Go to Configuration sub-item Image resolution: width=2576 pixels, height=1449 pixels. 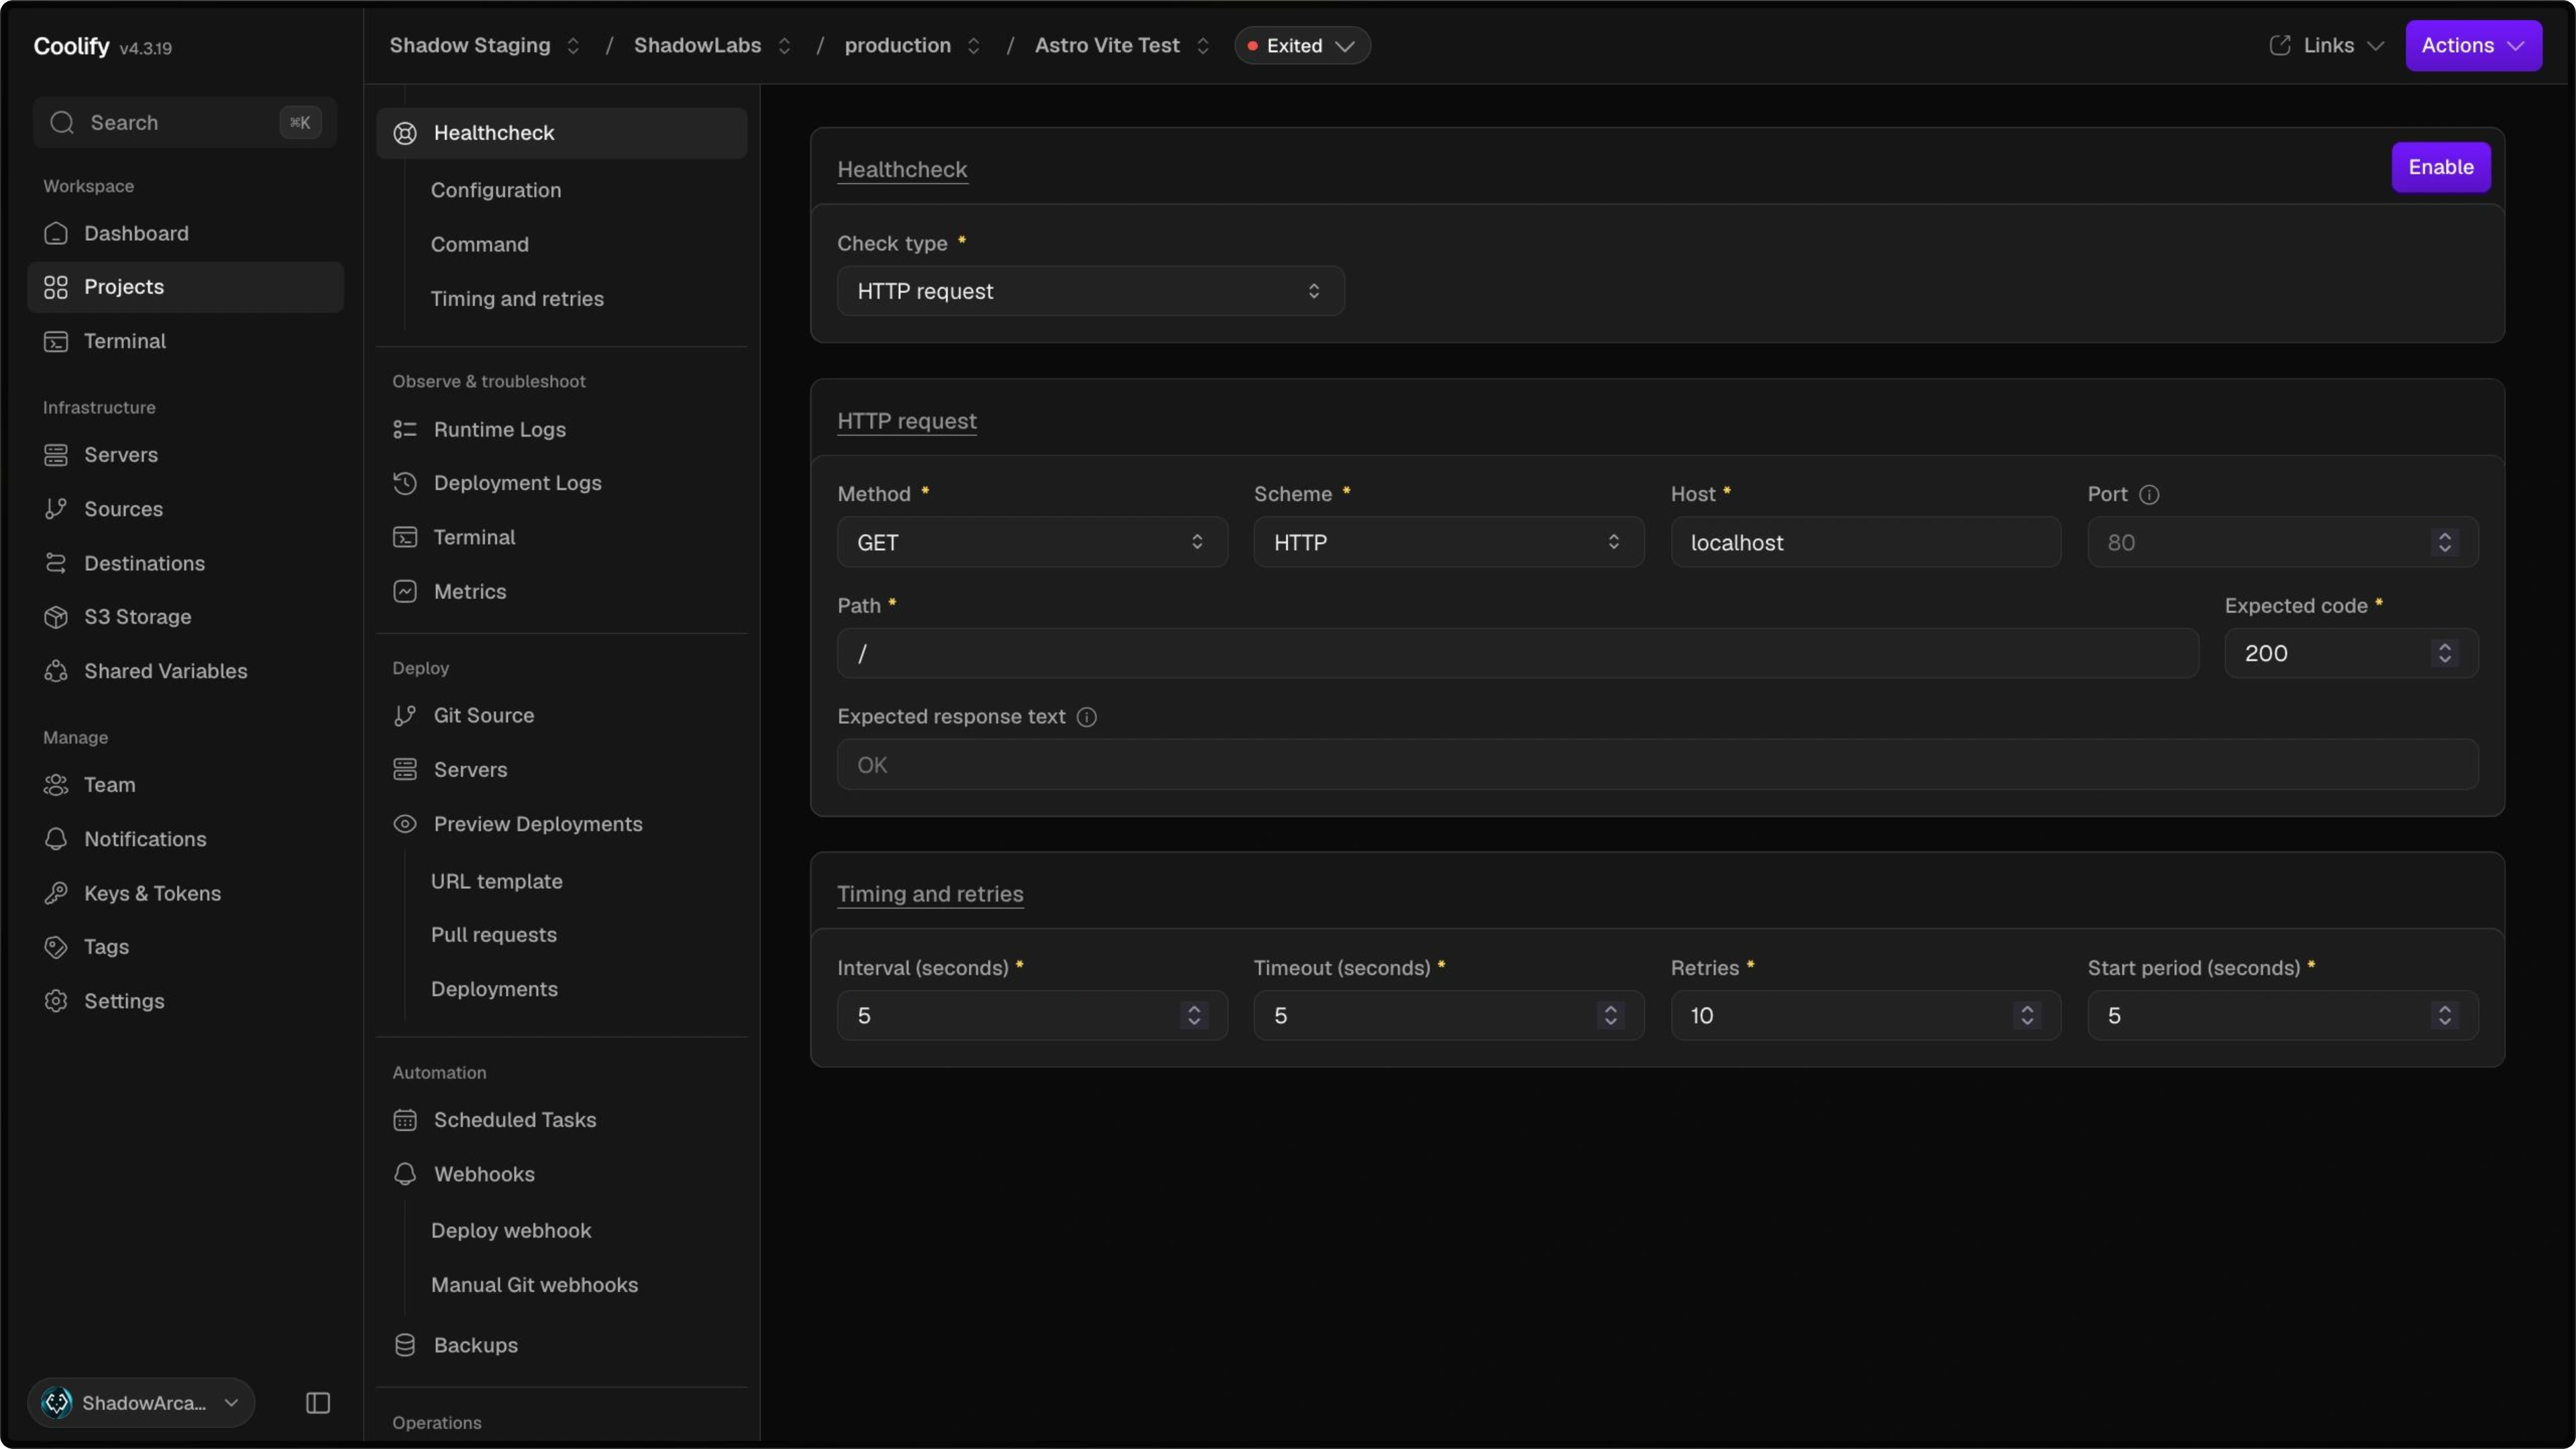(496, 190)
